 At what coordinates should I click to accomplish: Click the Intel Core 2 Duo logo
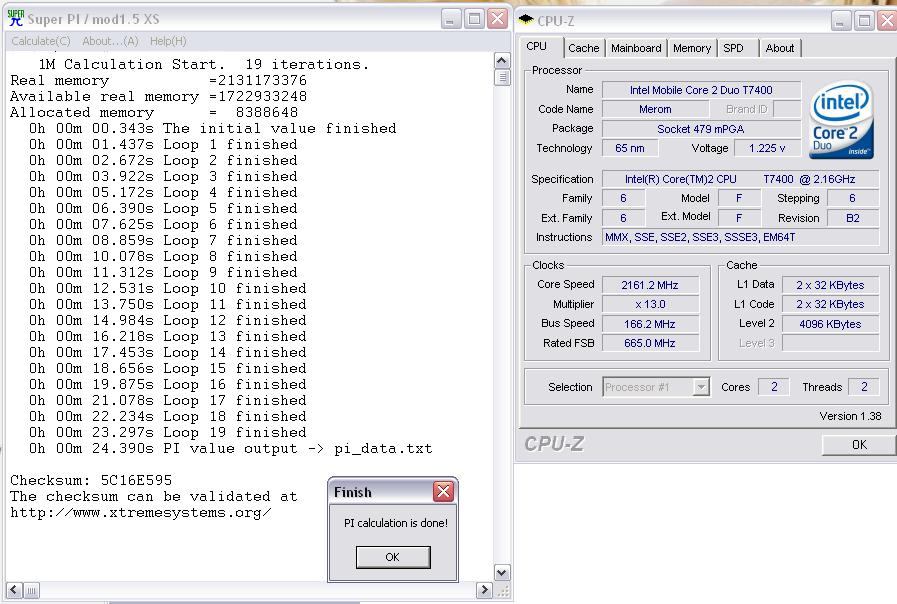pos(841,120)
